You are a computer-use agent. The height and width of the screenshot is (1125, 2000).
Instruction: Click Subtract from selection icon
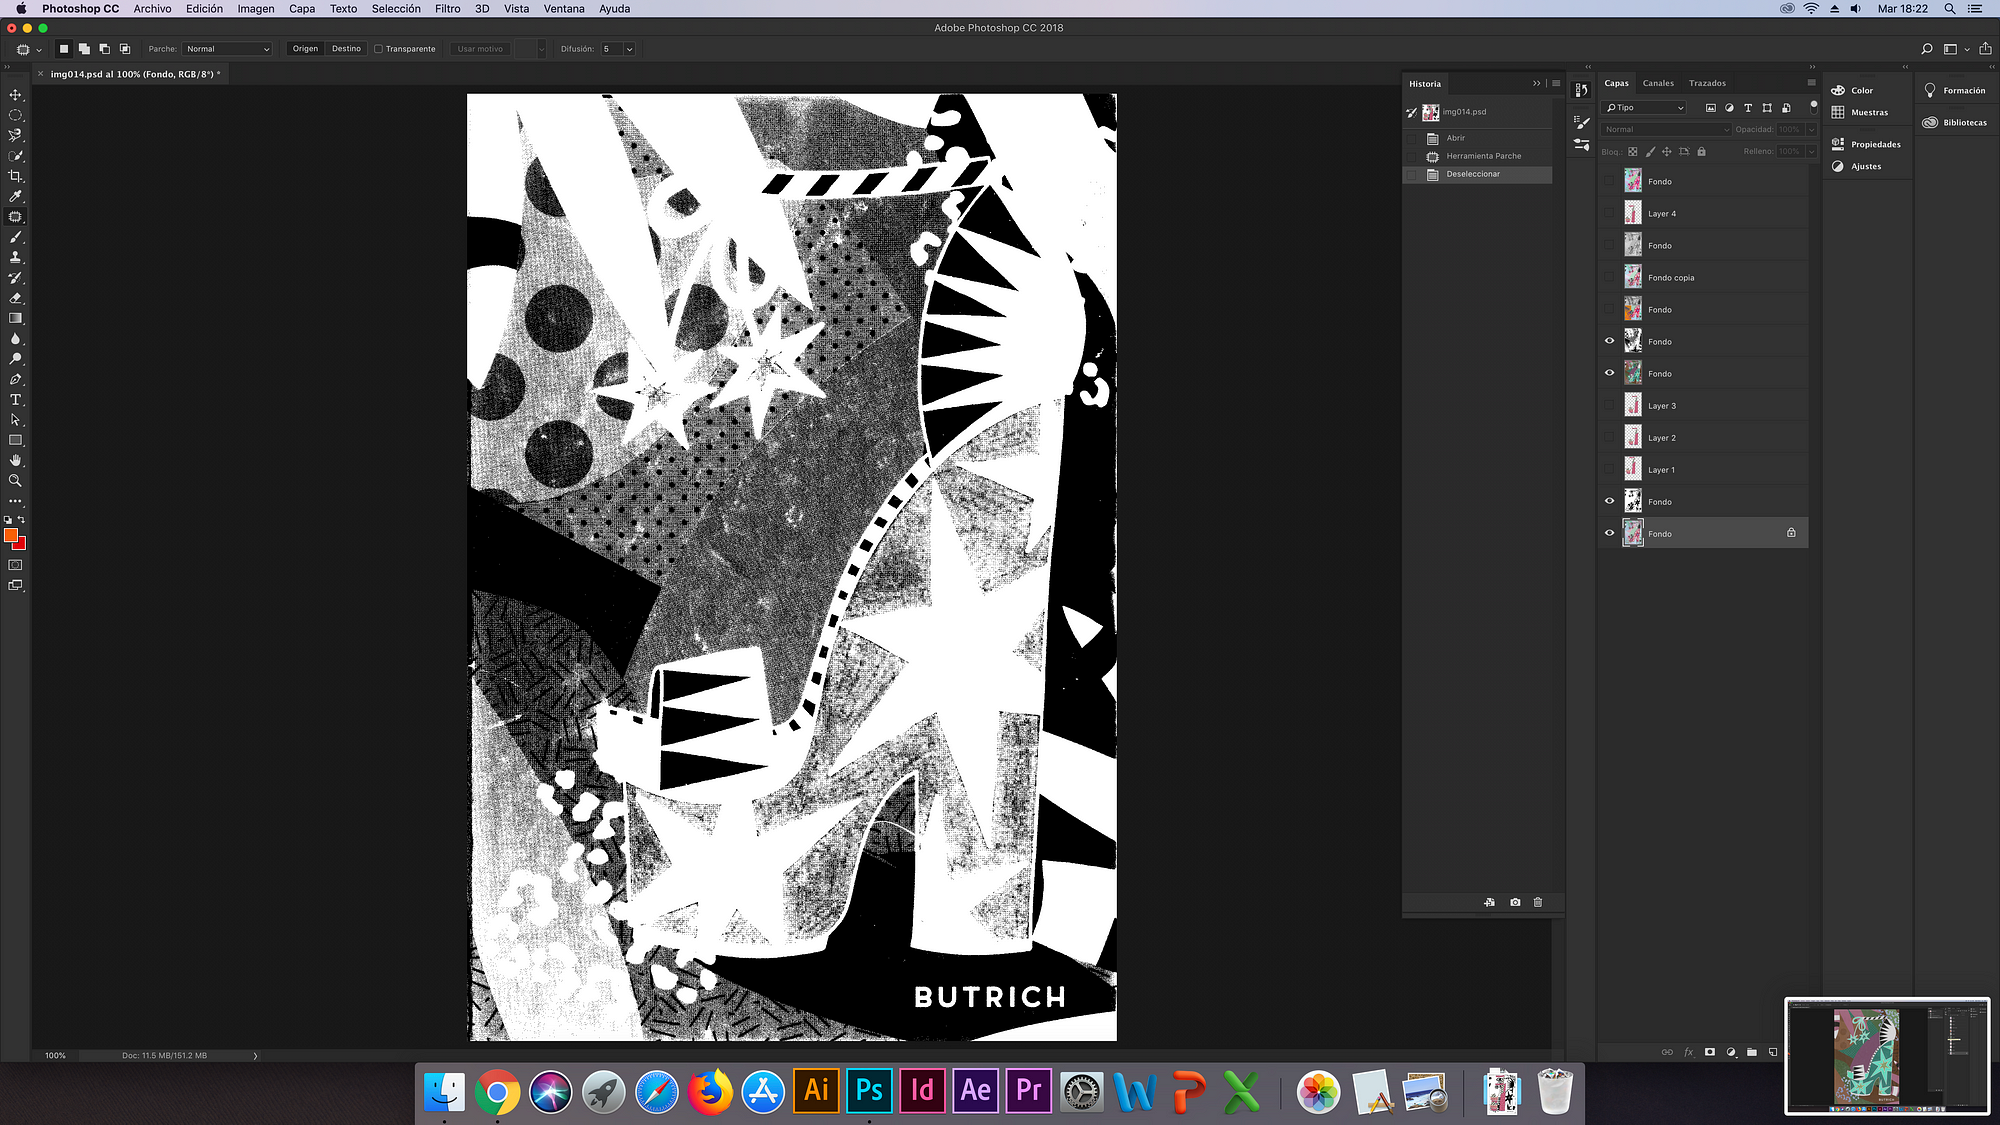(104, 48)
